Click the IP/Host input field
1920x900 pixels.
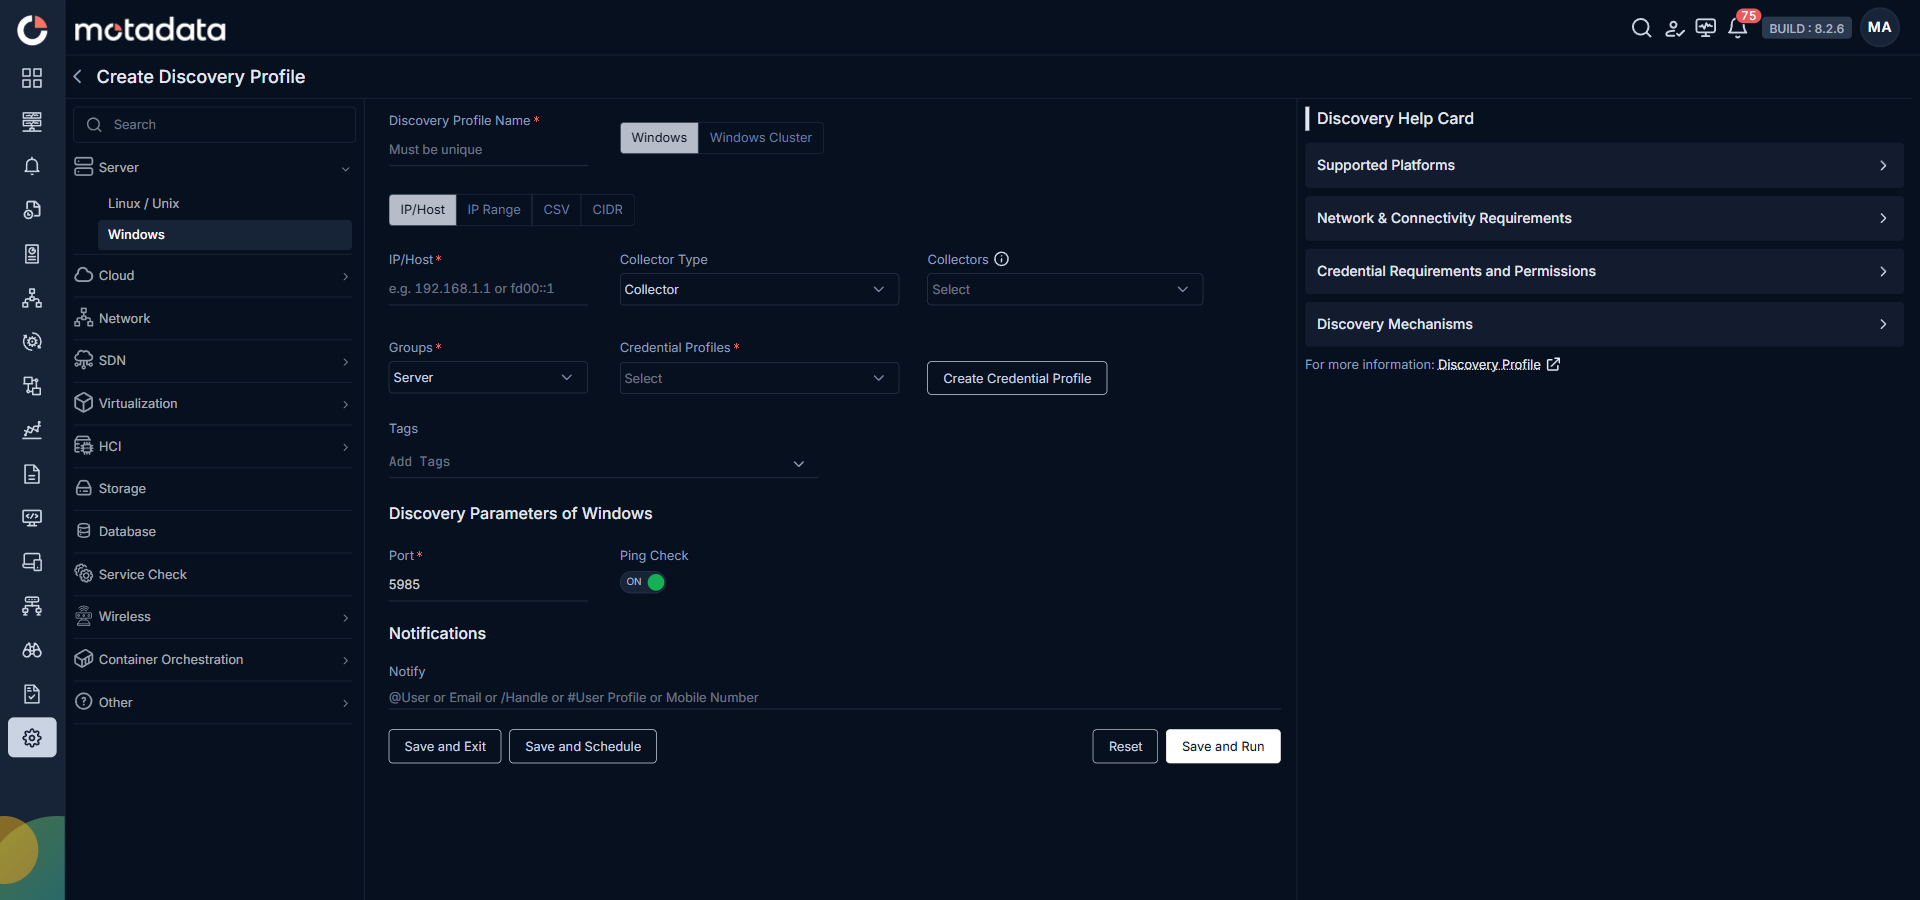pos(488,289)
